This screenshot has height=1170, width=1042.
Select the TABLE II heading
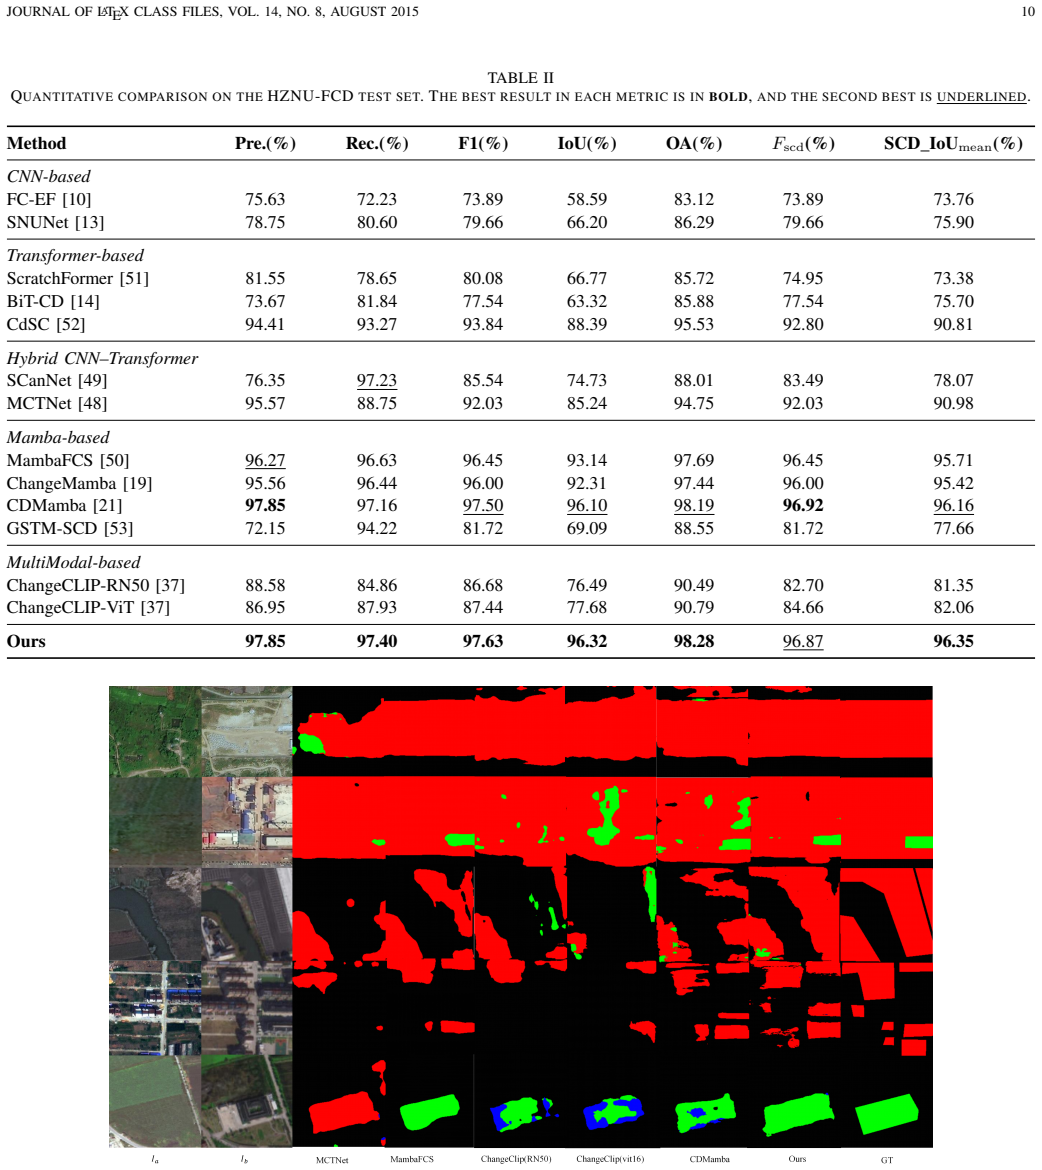[520, 78]
